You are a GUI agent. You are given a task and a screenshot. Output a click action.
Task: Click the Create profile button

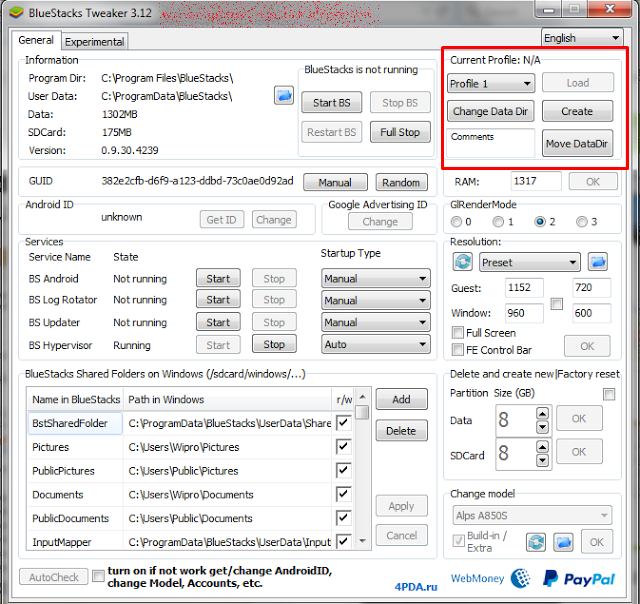click(x=577, y=111)
